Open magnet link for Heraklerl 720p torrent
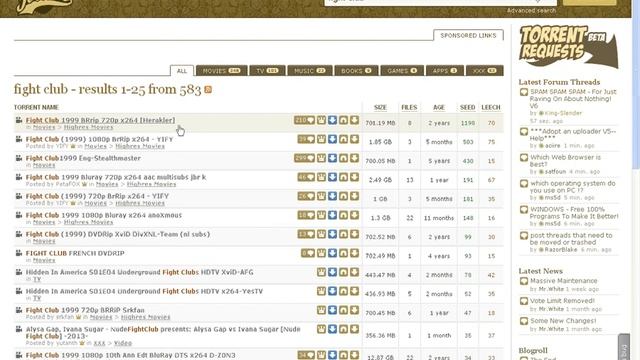640x360 pixels. click(x=344, y=120)
